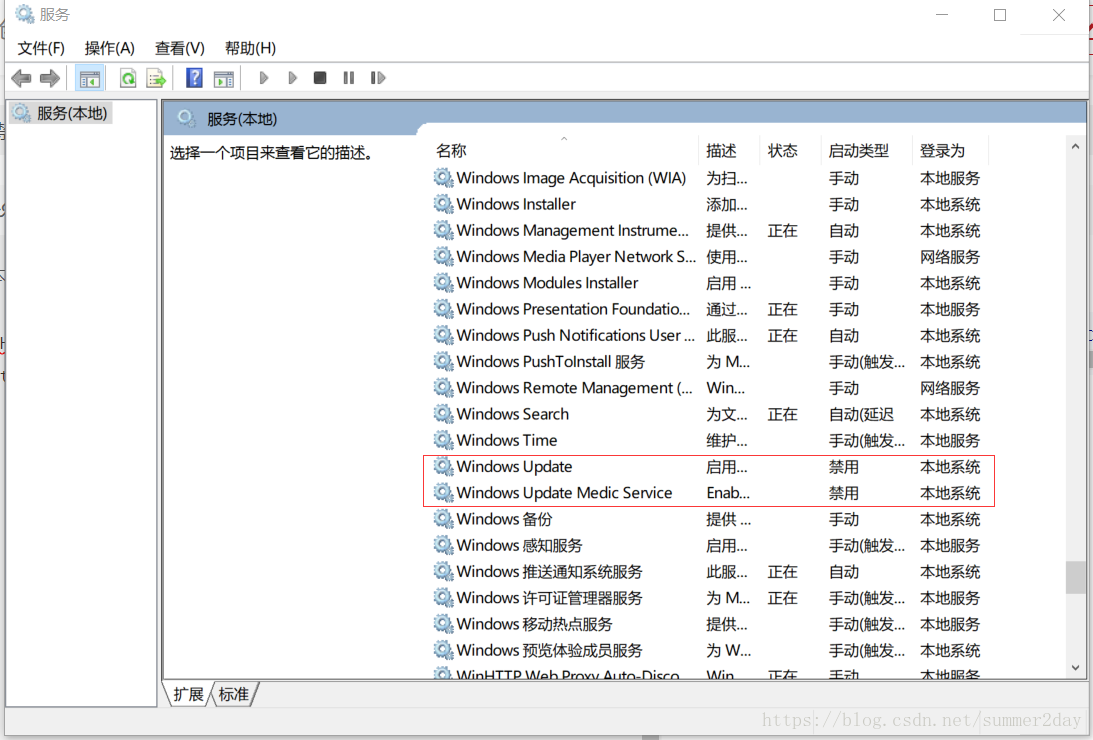This screenshot has width=1093, height=740.
Task: Click 网络服务 logon of Windows Remote Management
Action: click(950, 387)
